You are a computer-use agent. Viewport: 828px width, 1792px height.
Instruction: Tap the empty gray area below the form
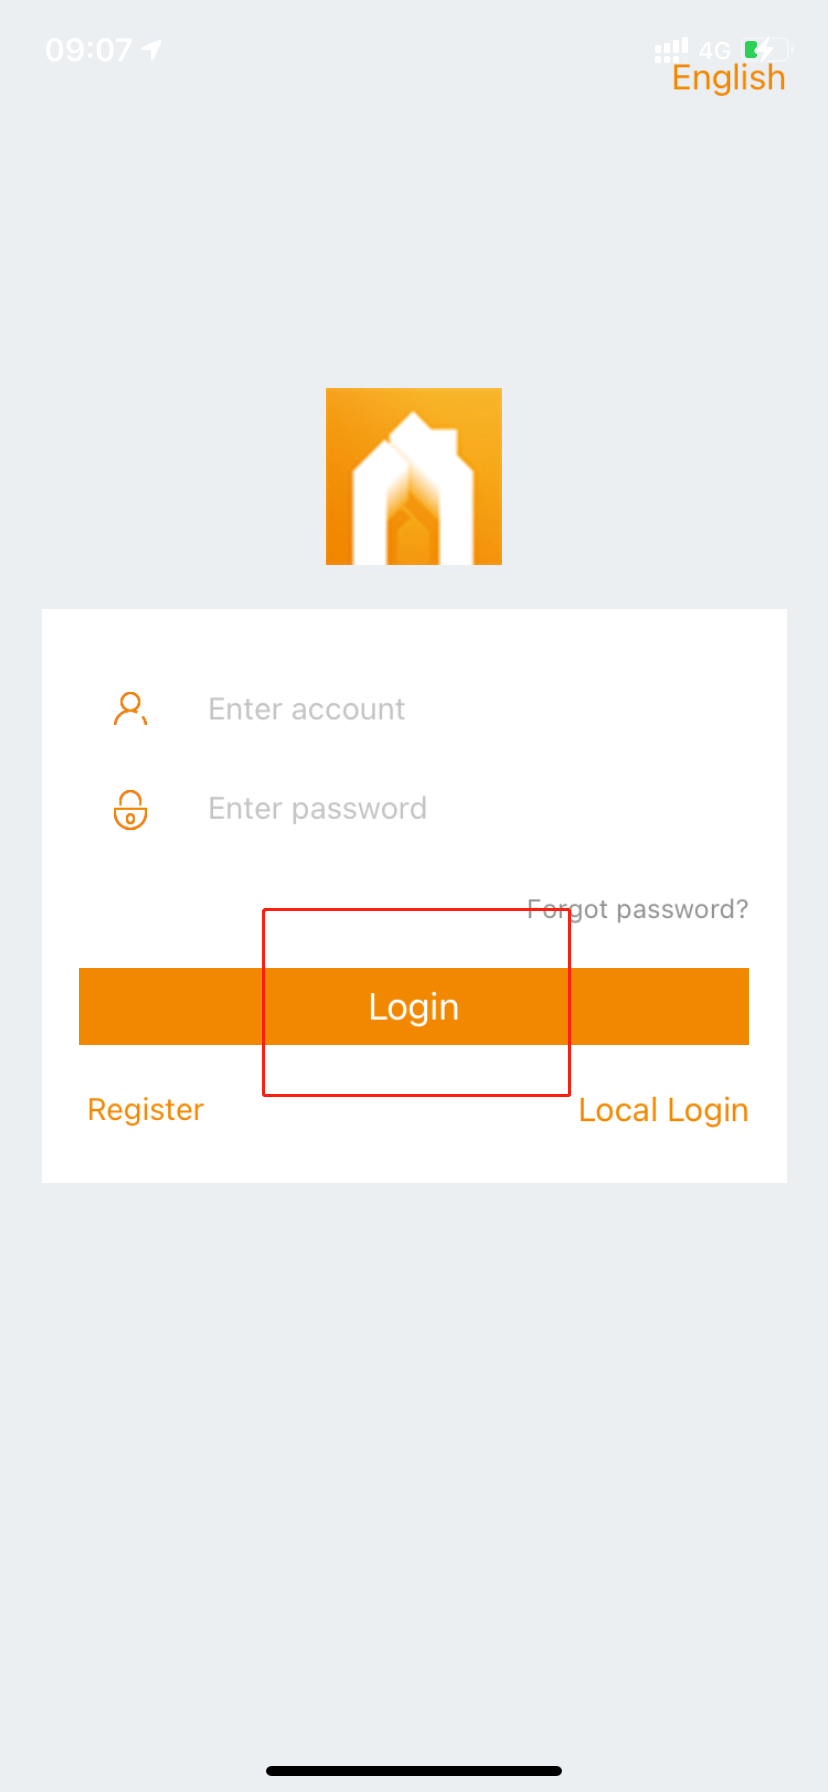click(x=414, y=1450)
